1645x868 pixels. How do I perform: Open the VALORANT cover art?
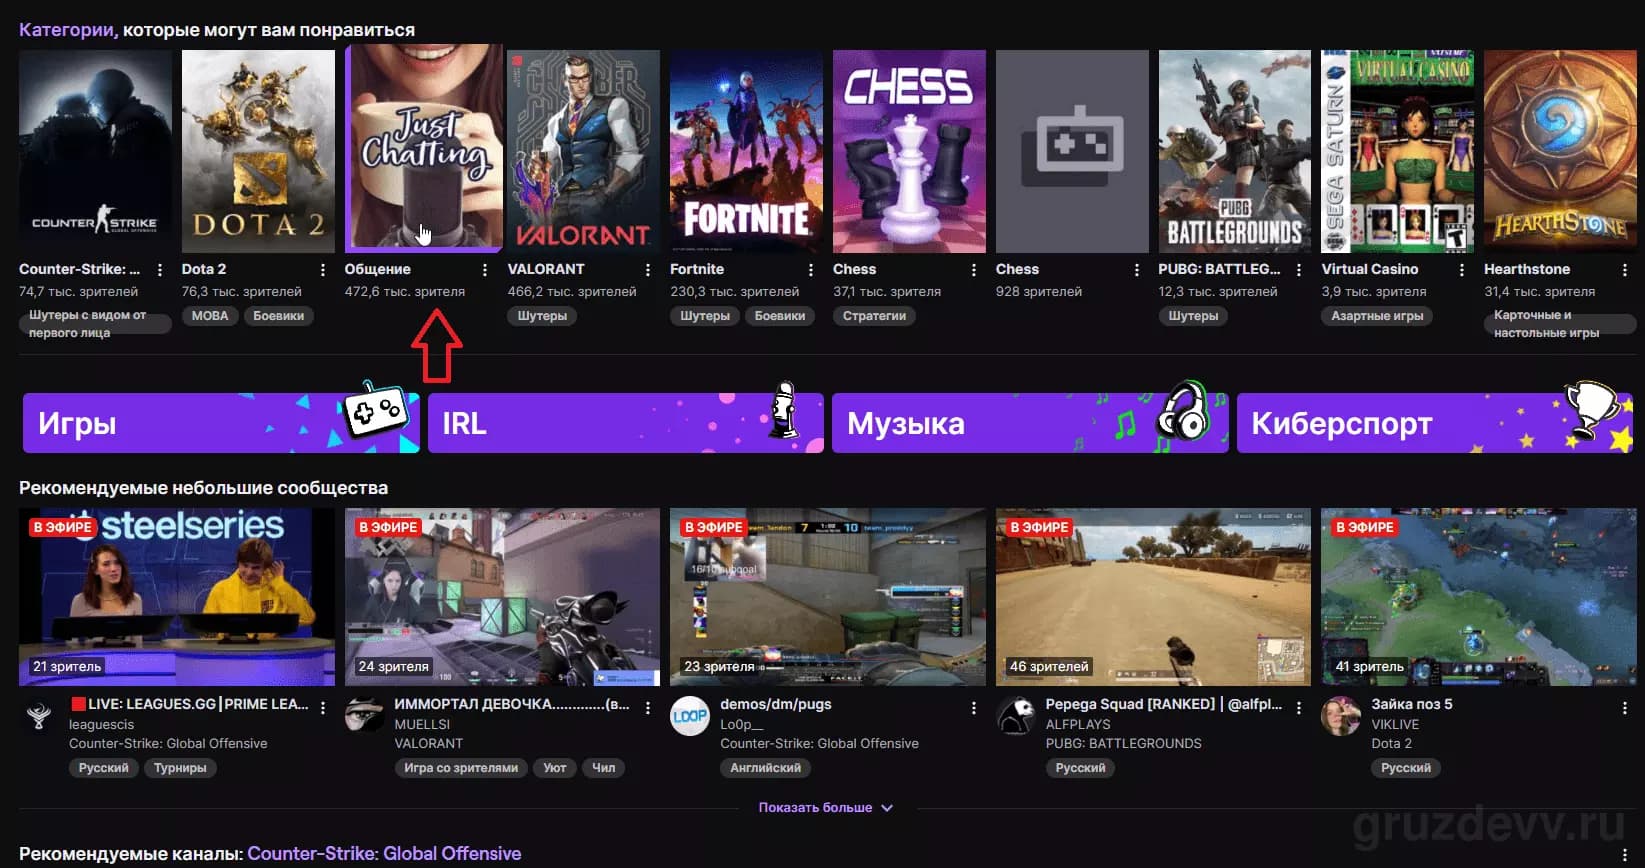(x=584, y=151)
